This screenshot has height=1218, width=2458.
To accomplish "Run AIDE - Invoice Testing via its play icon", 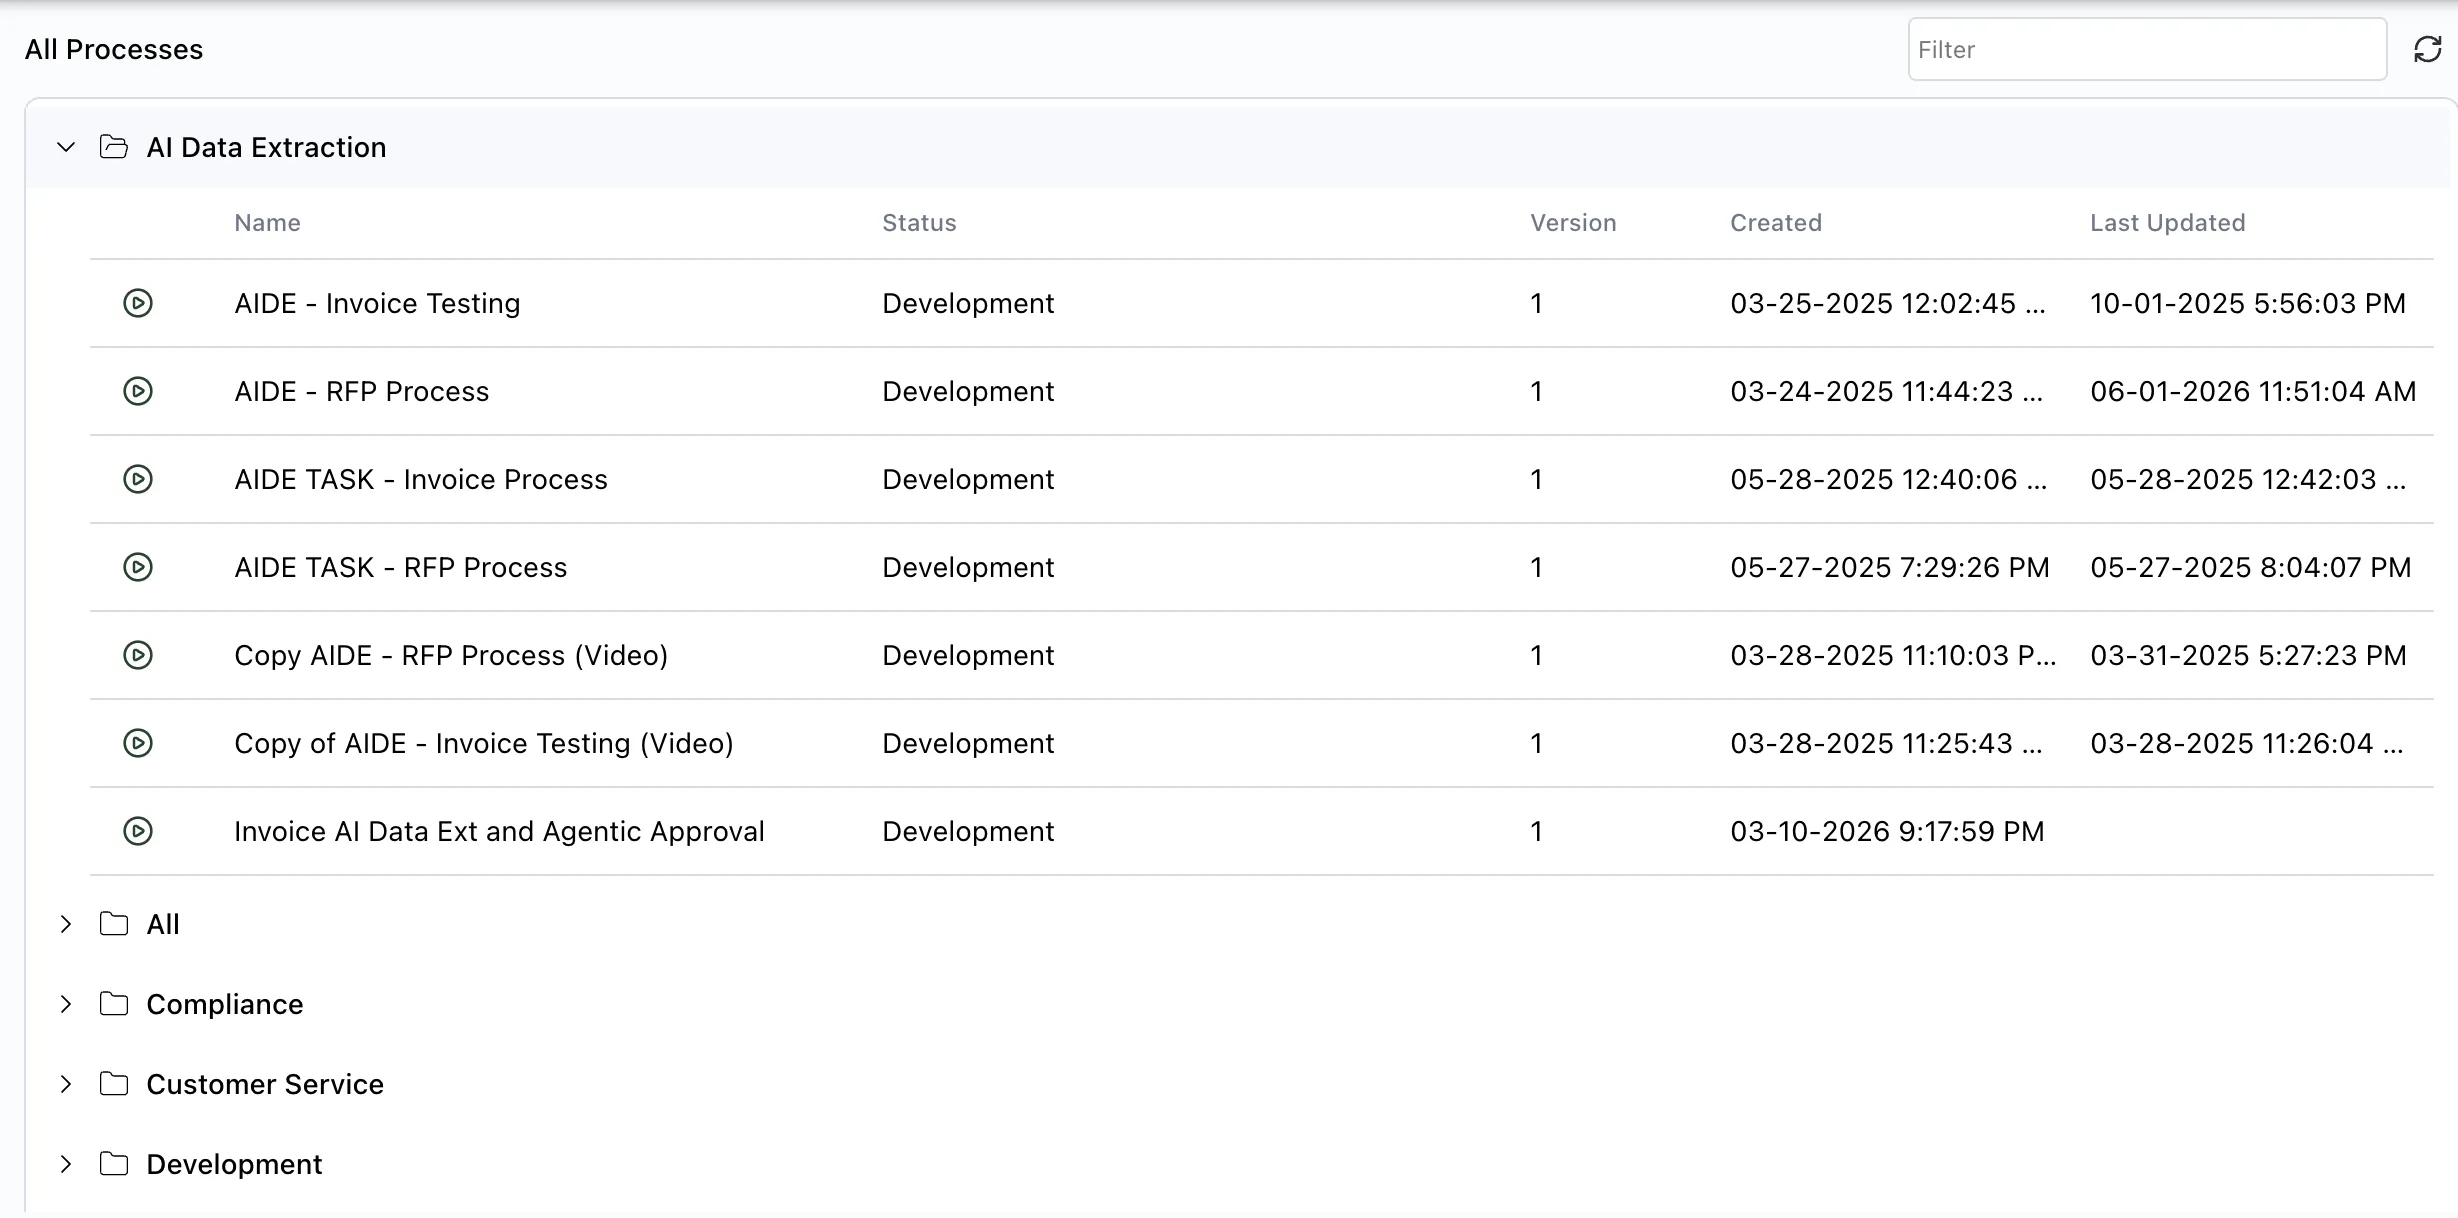I will pyautogui.click(x=138, y=303).
